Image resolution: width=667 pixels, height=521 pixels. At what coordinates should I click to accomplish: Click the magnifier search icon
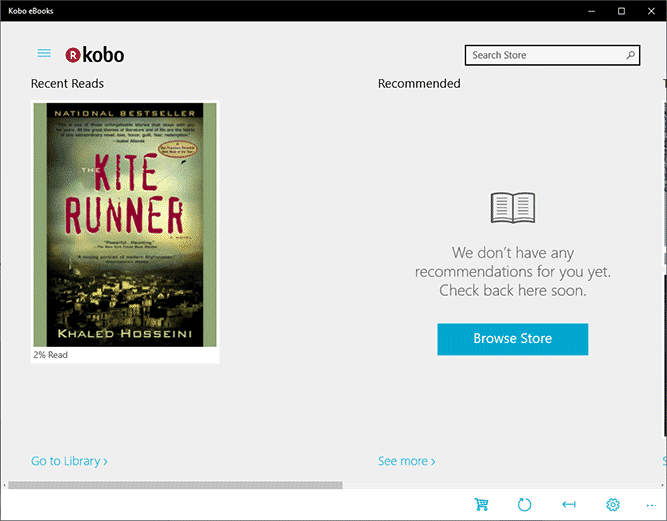coord(630,55)
